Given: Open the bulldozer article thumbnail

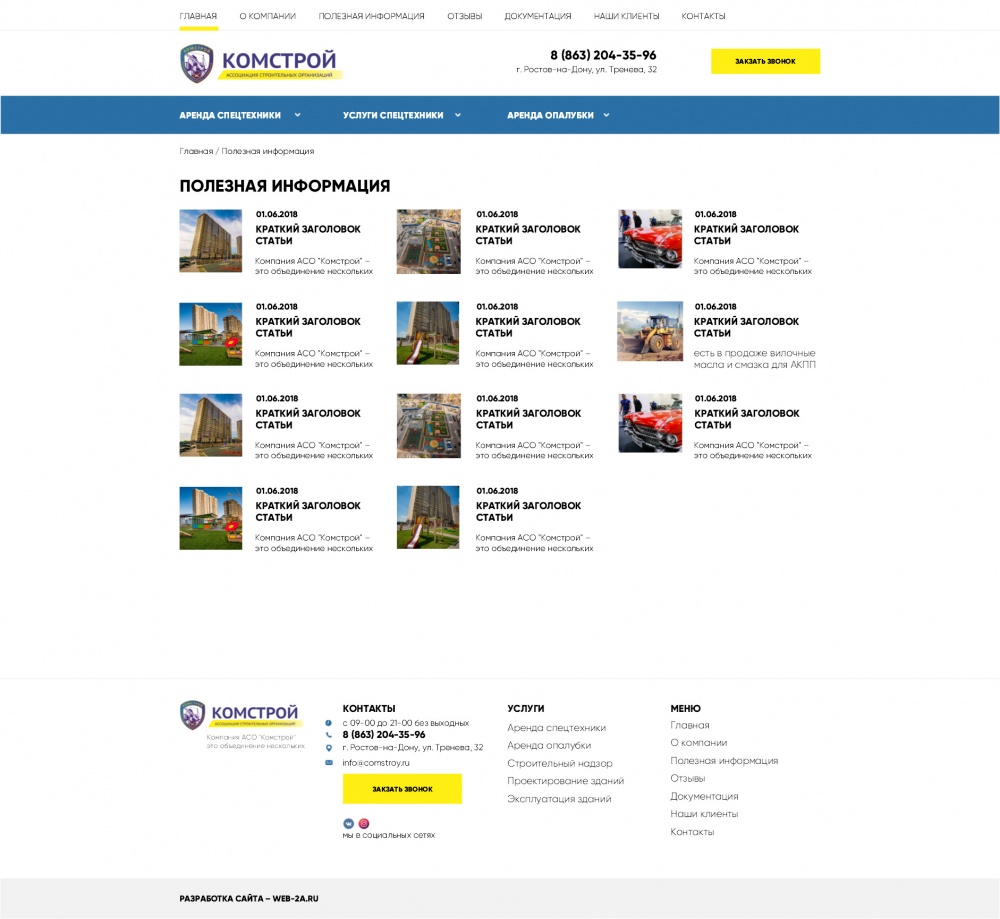Looking at the screenshot, I should (x=650, y=331).
